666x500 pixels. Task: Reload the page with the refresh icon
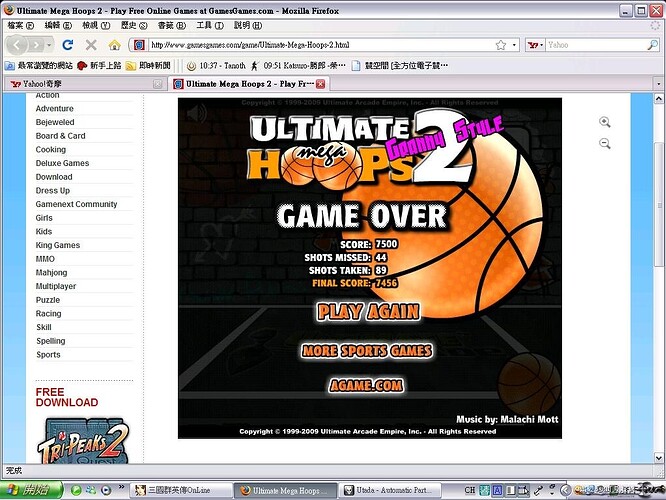coord(68,45)
